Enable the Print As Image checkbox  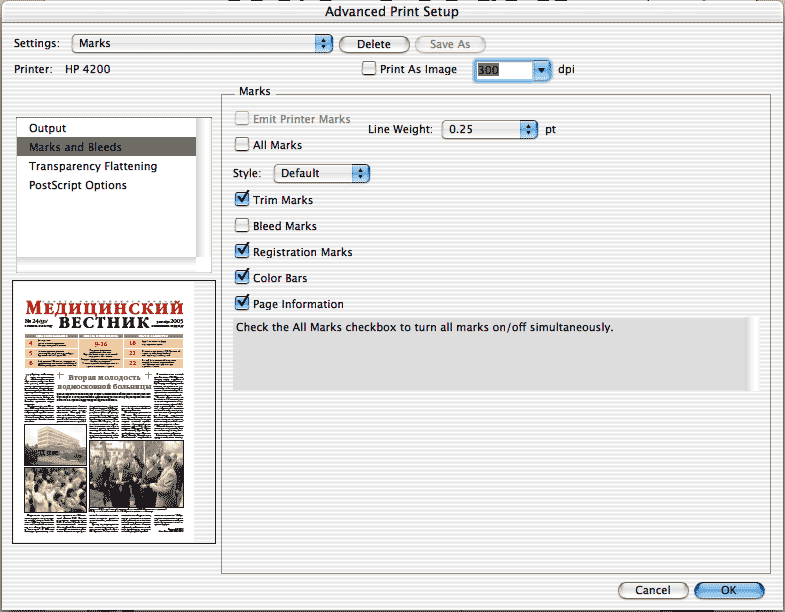click(x=369, y=68)
